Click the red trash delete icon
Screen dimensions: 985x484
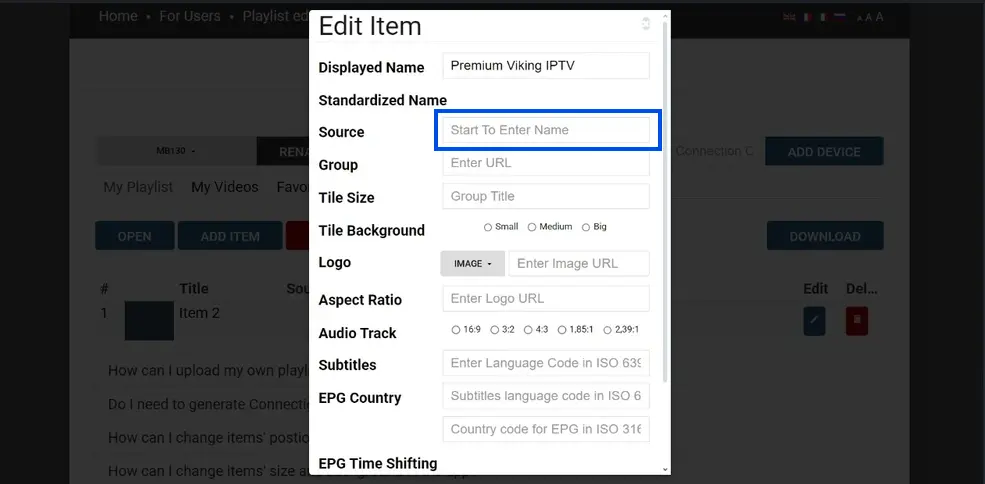tap(857, 321)
